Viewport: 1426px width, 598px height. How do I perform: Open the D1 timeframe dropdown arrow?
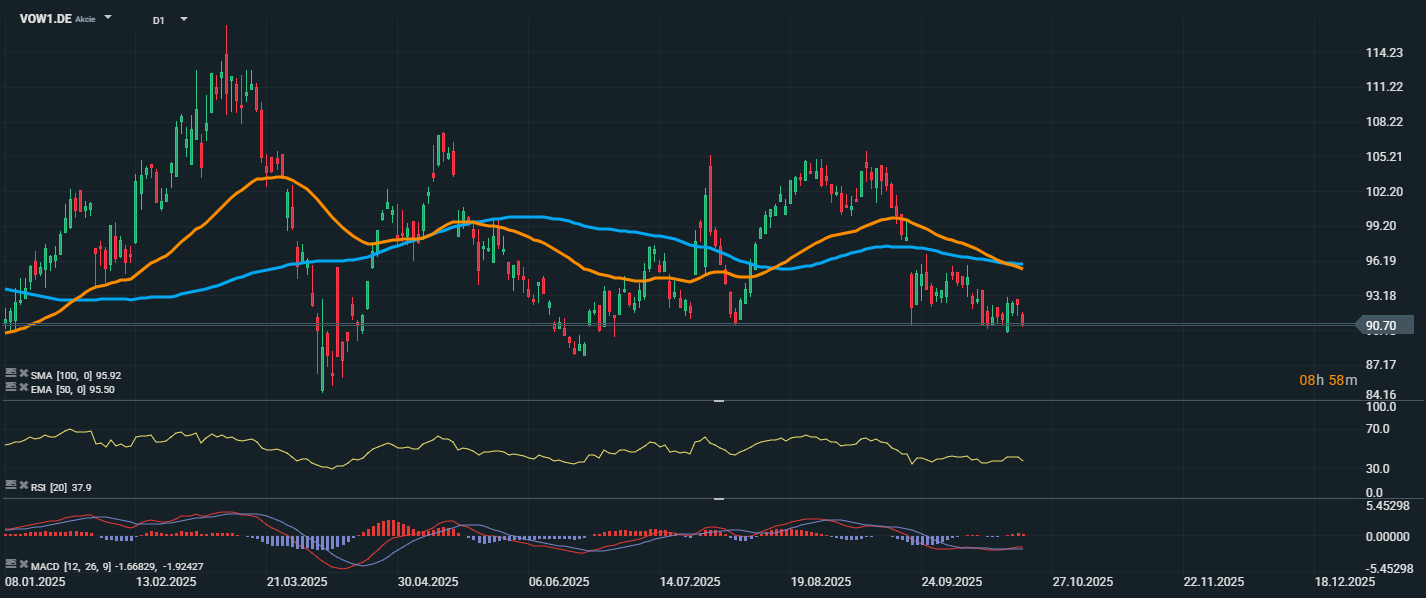tap(184, 18)
